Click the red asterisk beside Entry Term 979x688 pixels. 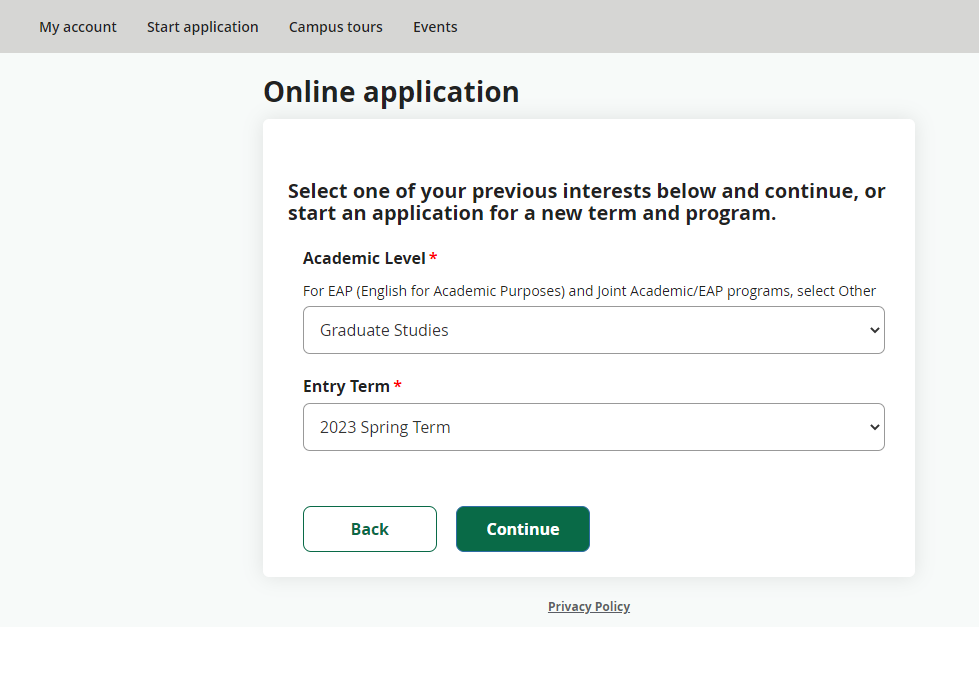coord(398,385)
